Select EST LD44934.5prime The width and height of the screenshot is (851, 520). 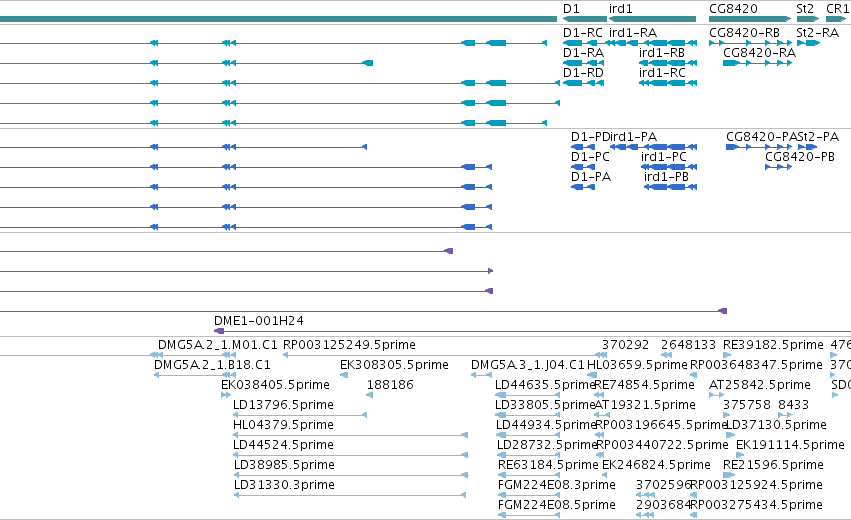click(547, 425)
